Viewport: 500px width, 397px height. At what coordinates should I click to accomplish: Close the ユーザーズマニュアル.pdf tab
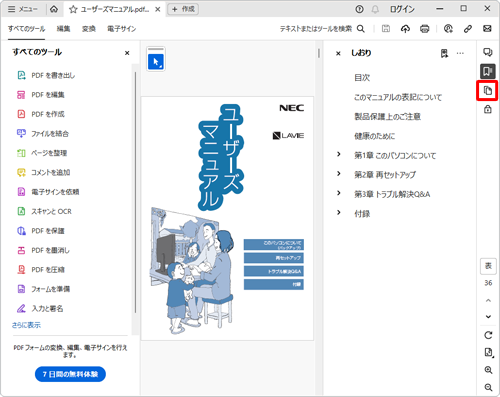[x=158, y=9]
